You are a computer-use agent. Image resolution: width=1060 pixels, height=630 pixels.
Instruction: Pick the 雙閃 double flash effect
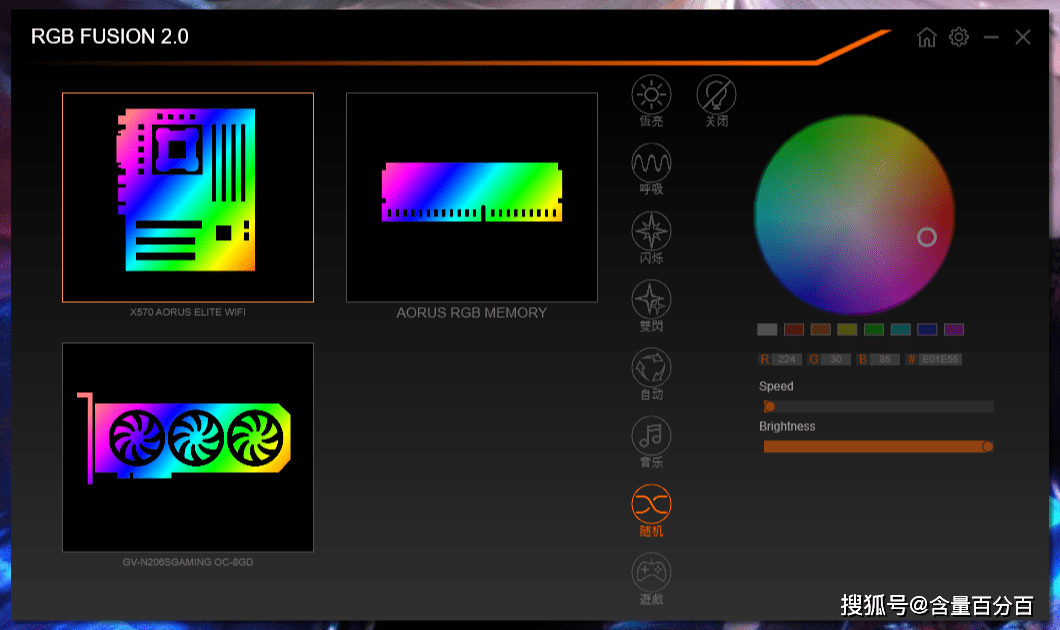(x=651, y=306)
